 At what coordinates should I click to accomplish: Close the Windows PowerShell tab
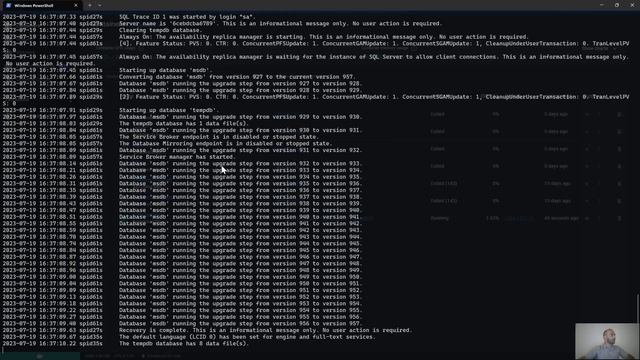click(76, 5)
